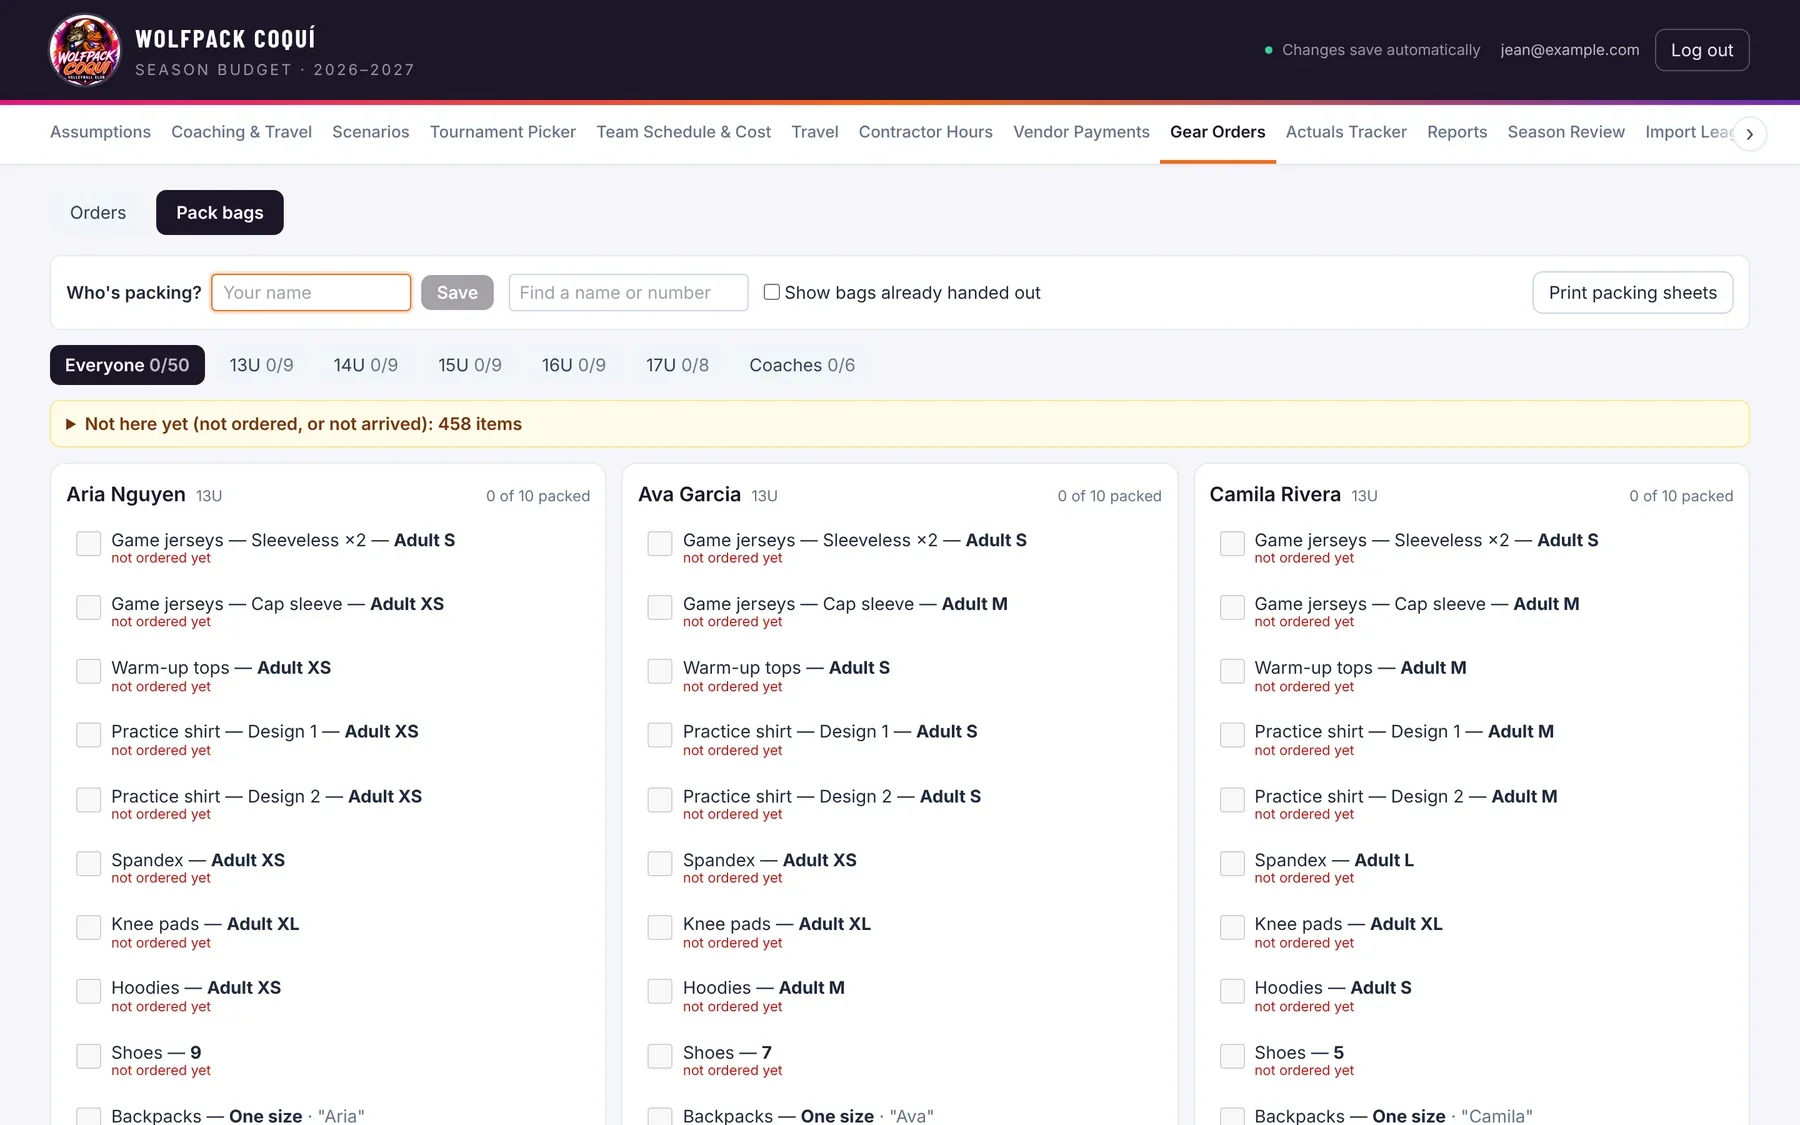Click Ava Garcia card heading
1800x1125 pixels.
click(689, 494)
